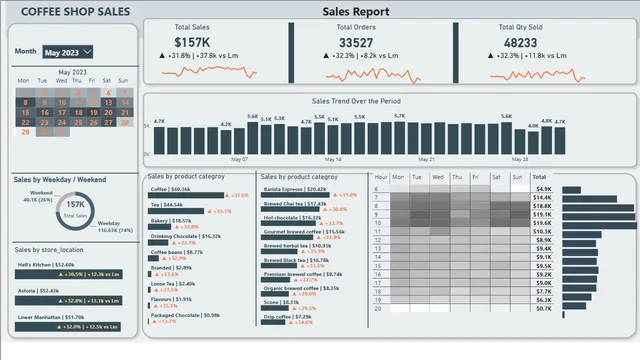Screen dimensions: 640x360
Task: Click the Mon column header in heatmap
Action: [398, 177]
